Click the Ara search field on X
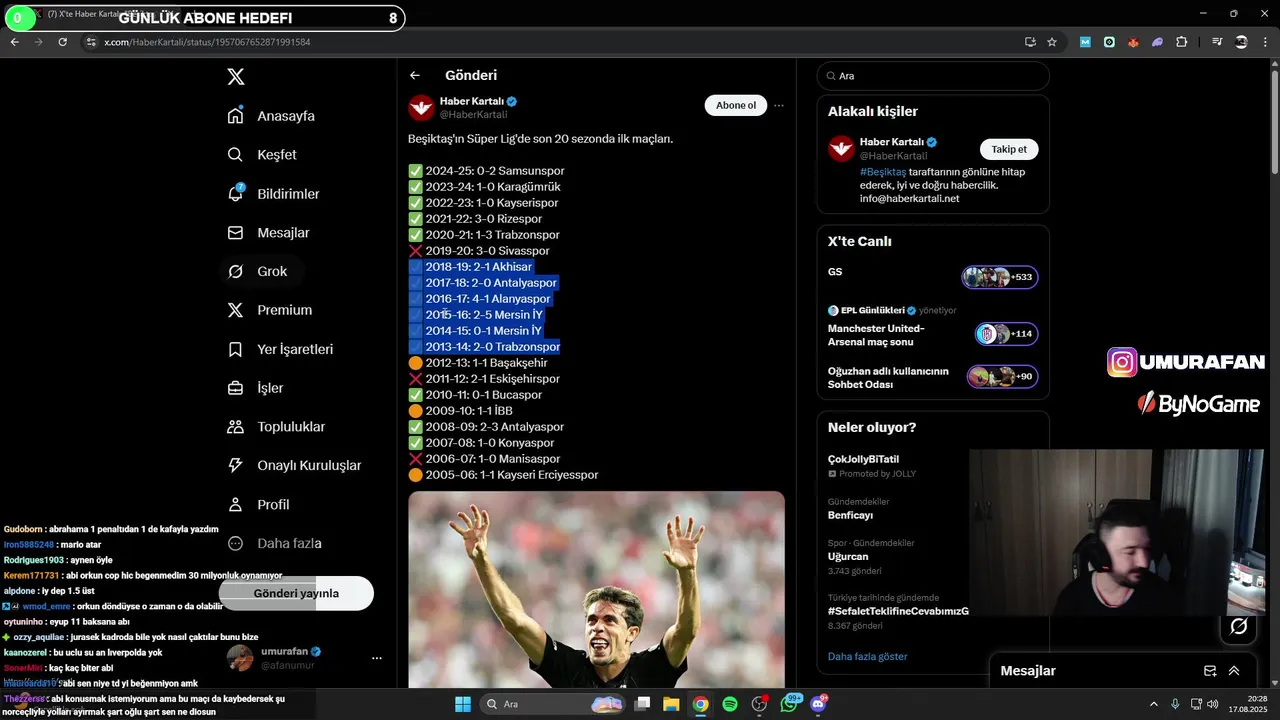The height and width of the screenshot is (720, 1280). click(933, 76)
